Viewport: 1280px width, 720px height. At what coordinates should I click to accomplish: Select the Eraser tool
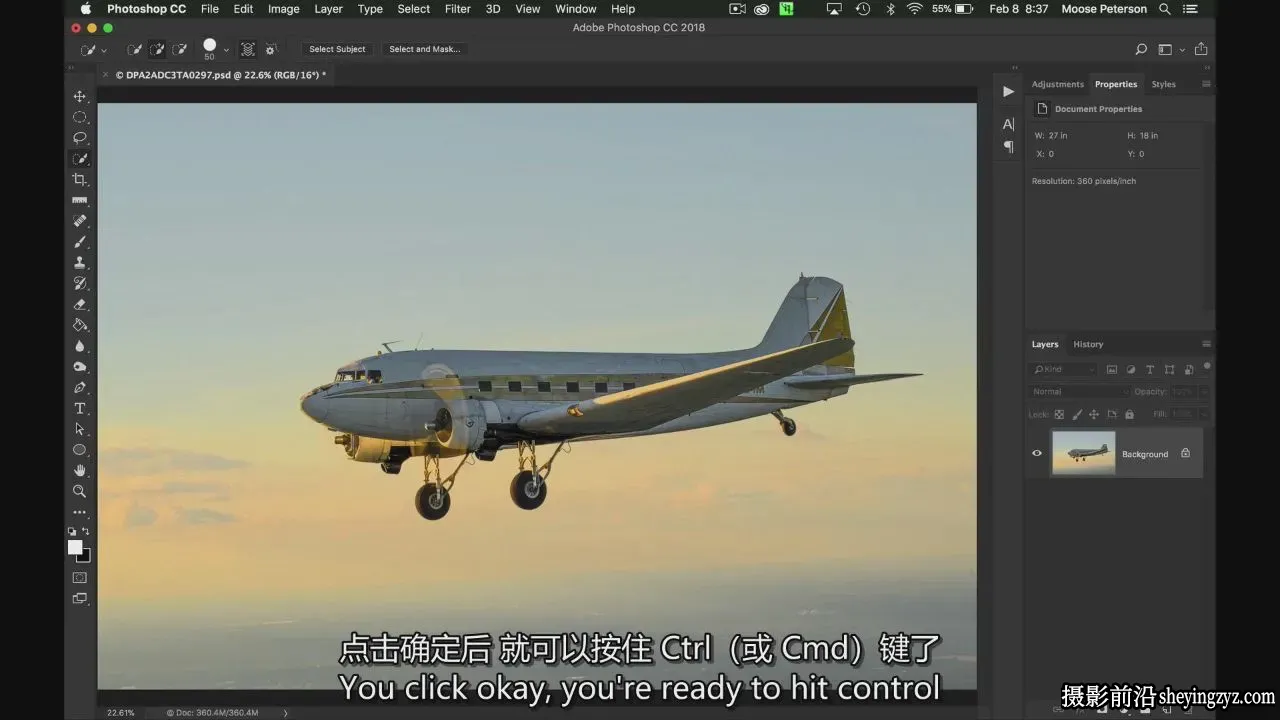[x=80, y=304]
